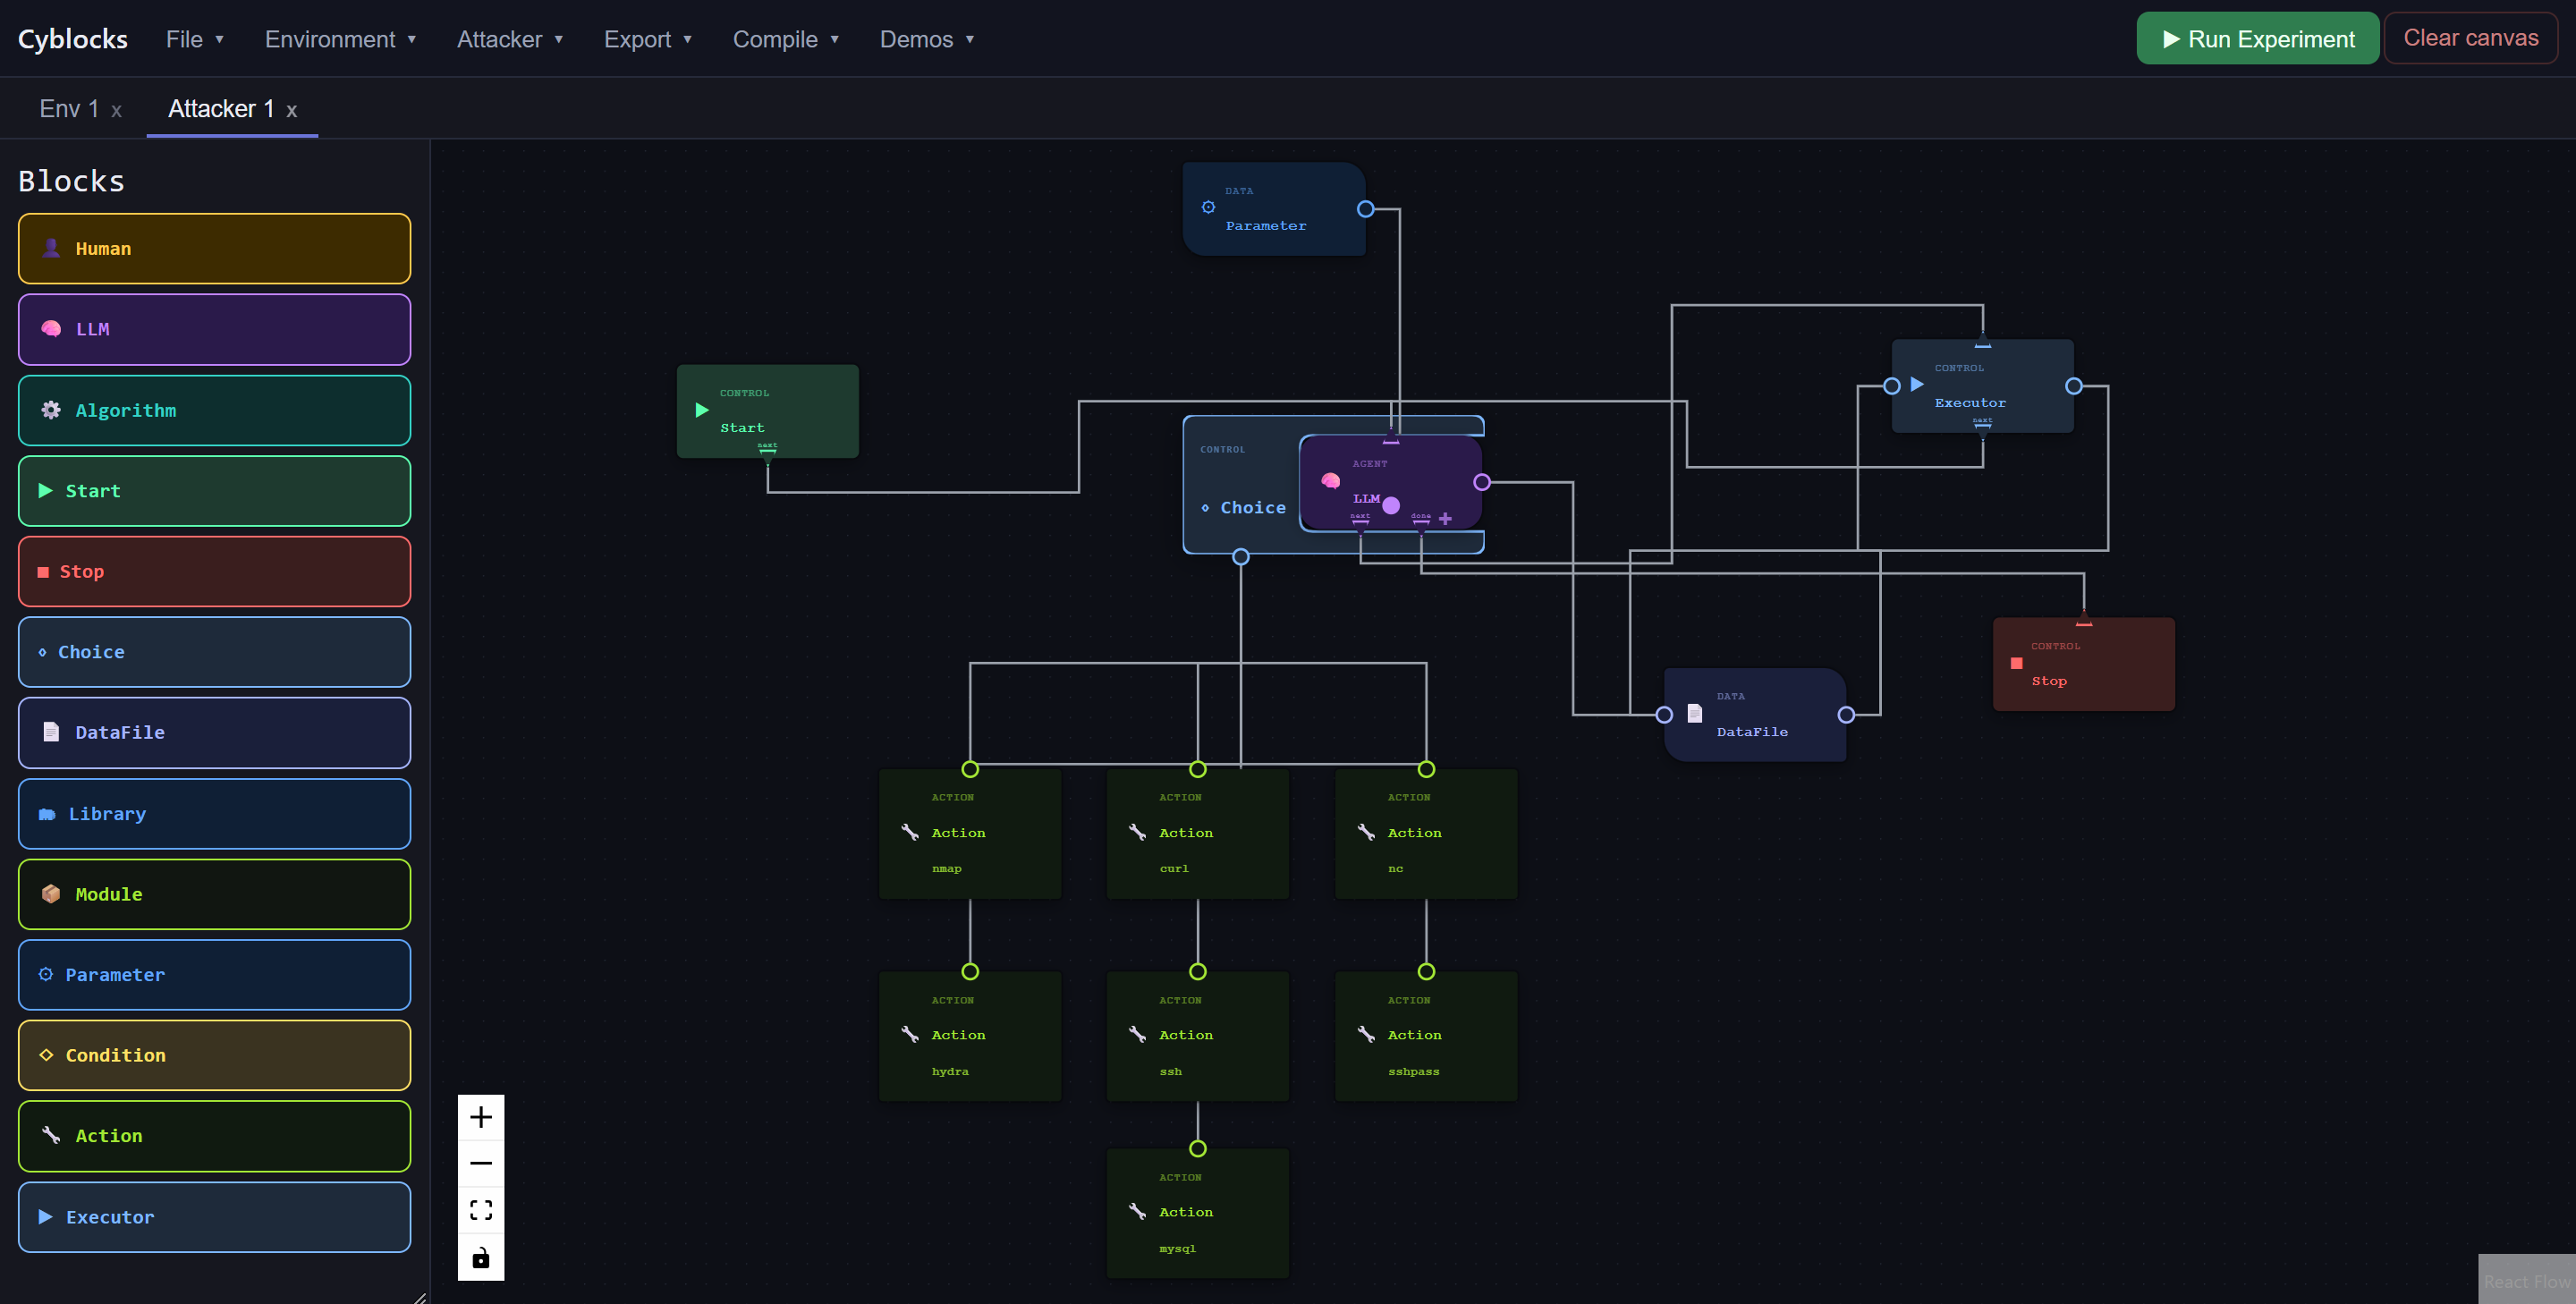Click the nmap Action top handle
Image resolution: width=2576 pixels, height=1304 pixels.
[x=970, y=769]
